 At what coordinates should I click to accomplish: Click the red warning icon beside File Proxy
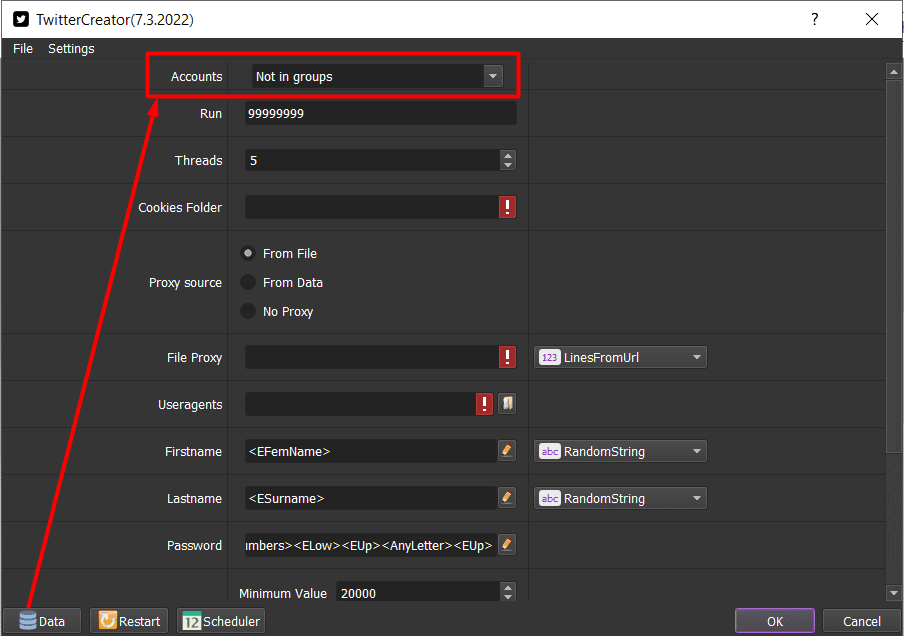click(507, 357)
